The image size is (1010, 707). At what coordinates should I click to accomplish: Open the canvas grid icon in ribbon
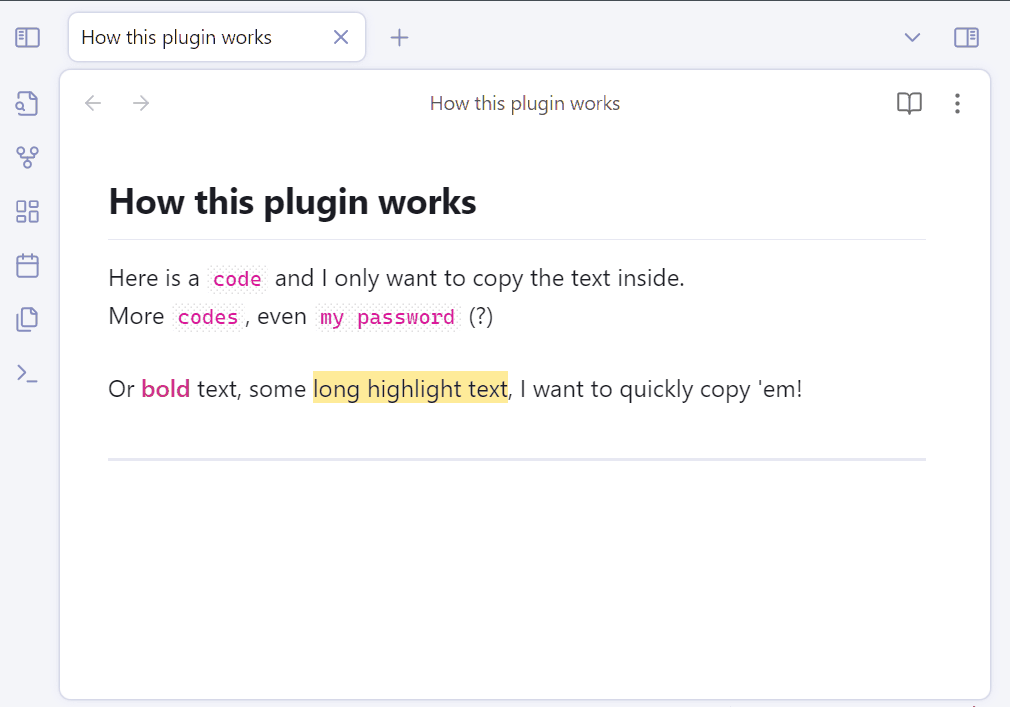27,211
